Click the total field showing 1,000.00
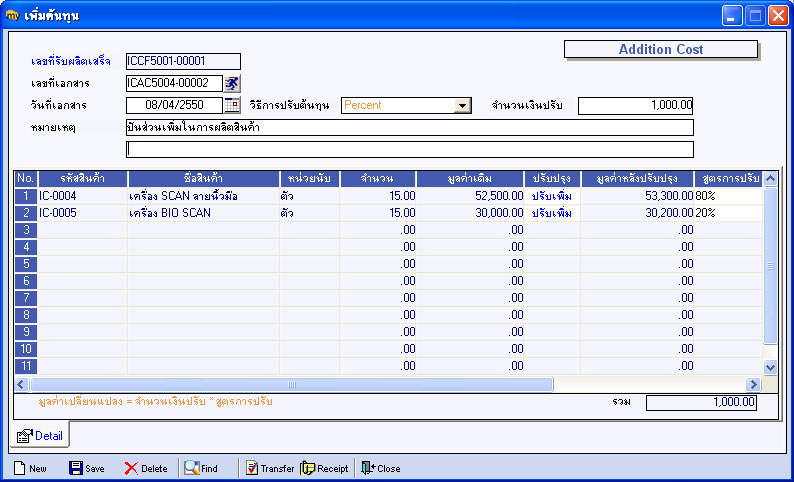This screenshot has height=482, width=794. (701, 403)
